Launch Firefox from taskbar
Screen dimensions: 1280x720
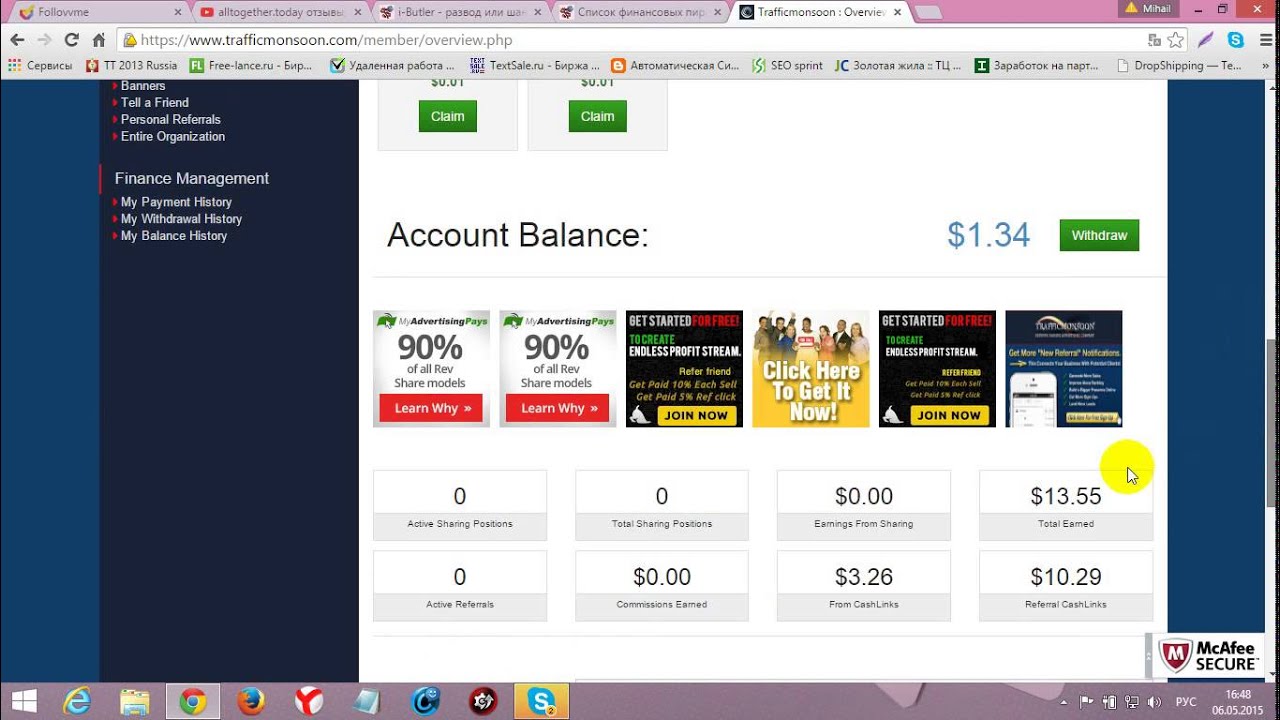click(x=251, y=702)
